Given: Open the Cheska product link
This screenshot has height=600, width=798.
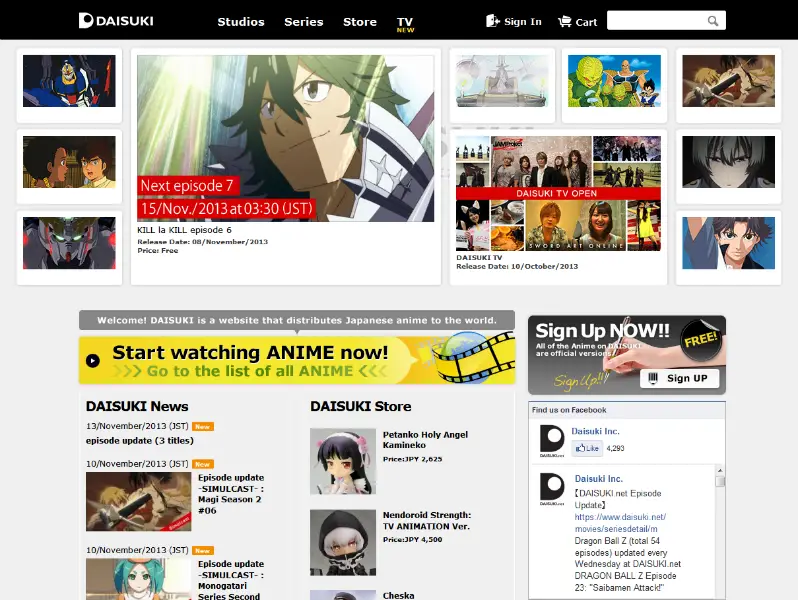Looking at the screenshot, I should click(398, 595).
